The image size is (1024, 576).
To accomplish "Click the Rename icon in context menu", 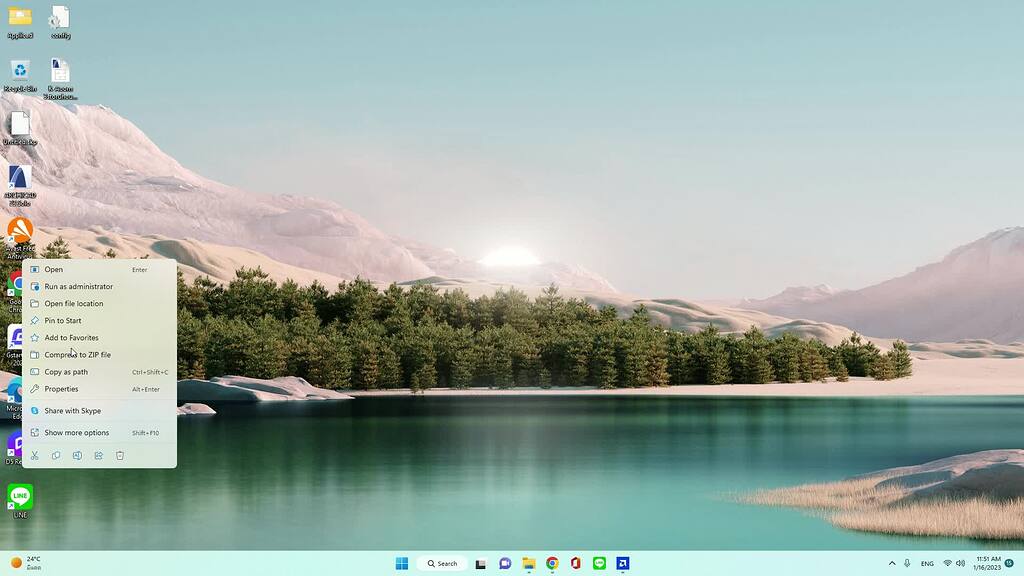I will click(x=77, y=456).
